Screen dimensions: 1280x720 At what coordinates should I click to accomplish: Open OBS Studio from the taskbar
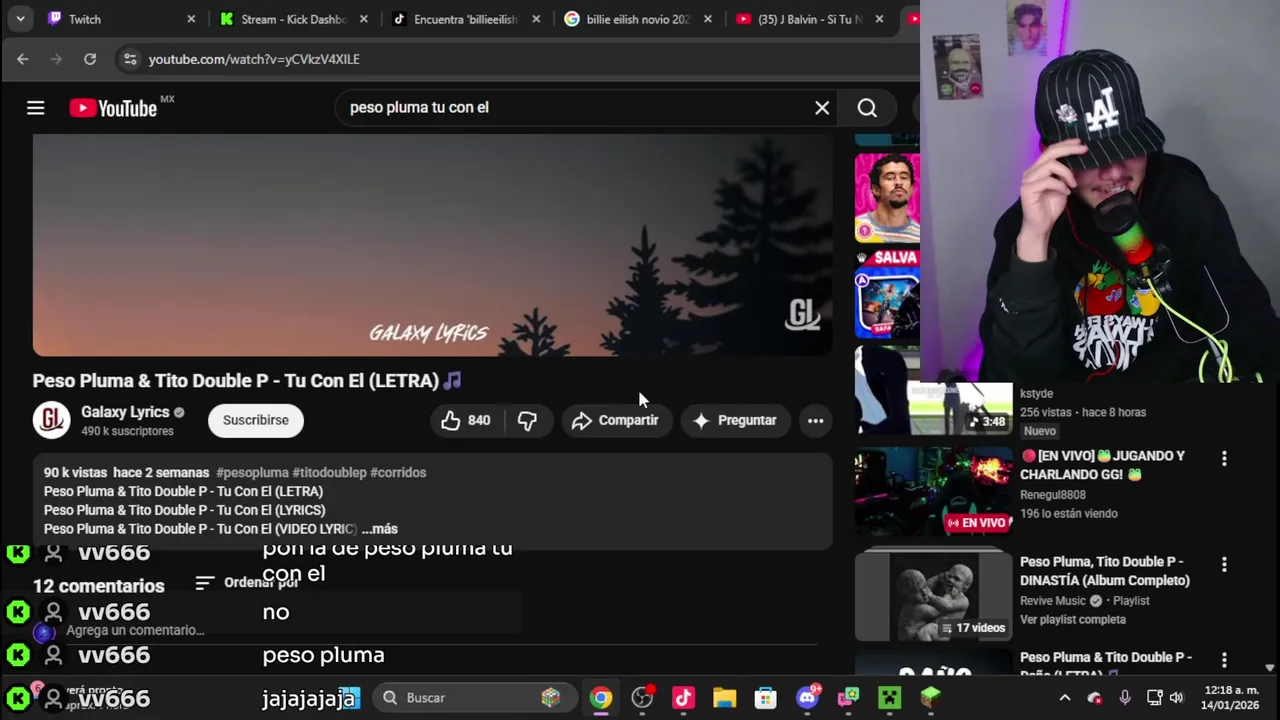click(642, 698)
